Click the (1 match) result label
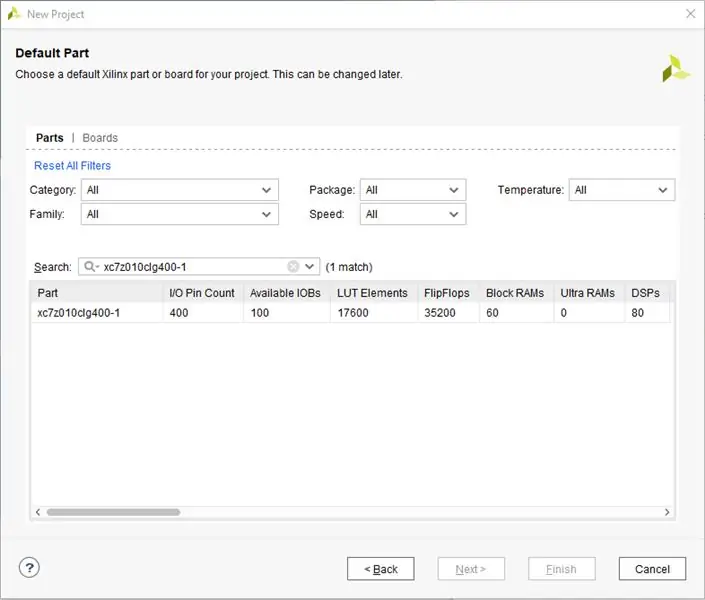 pos(349,267)
